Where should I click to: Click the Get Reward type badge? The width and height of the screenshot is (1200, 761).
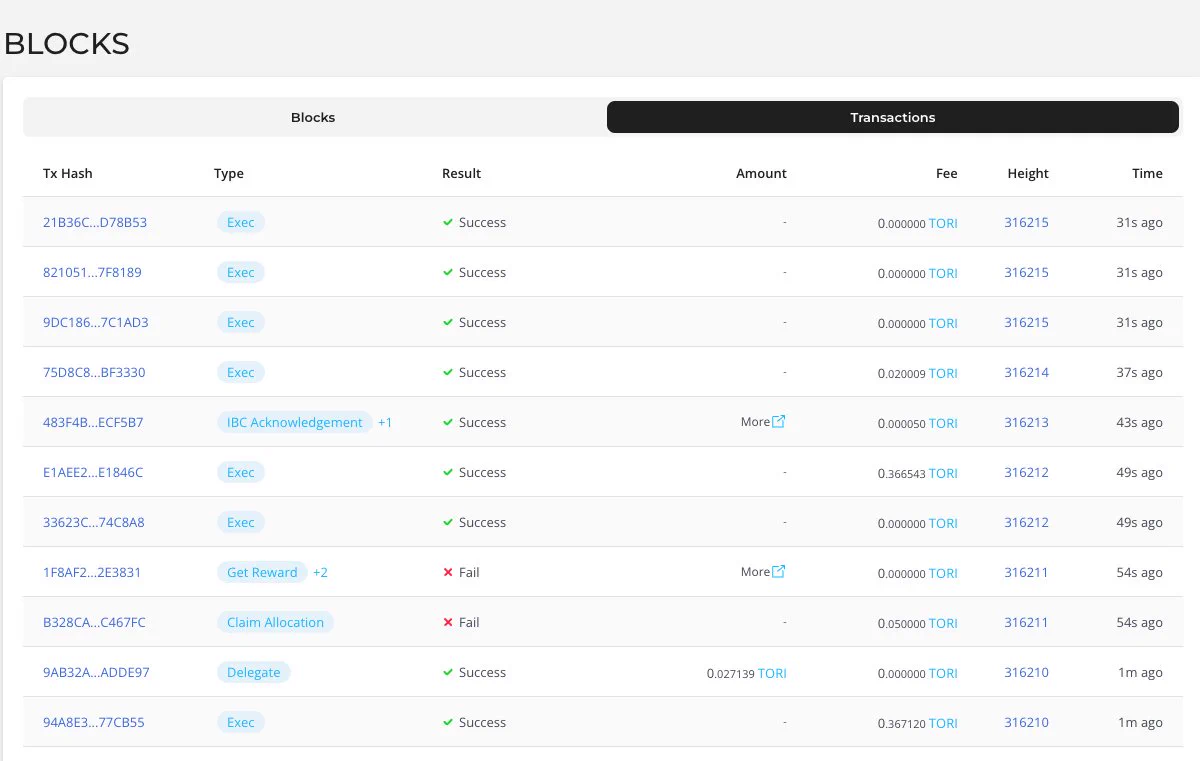262,572
